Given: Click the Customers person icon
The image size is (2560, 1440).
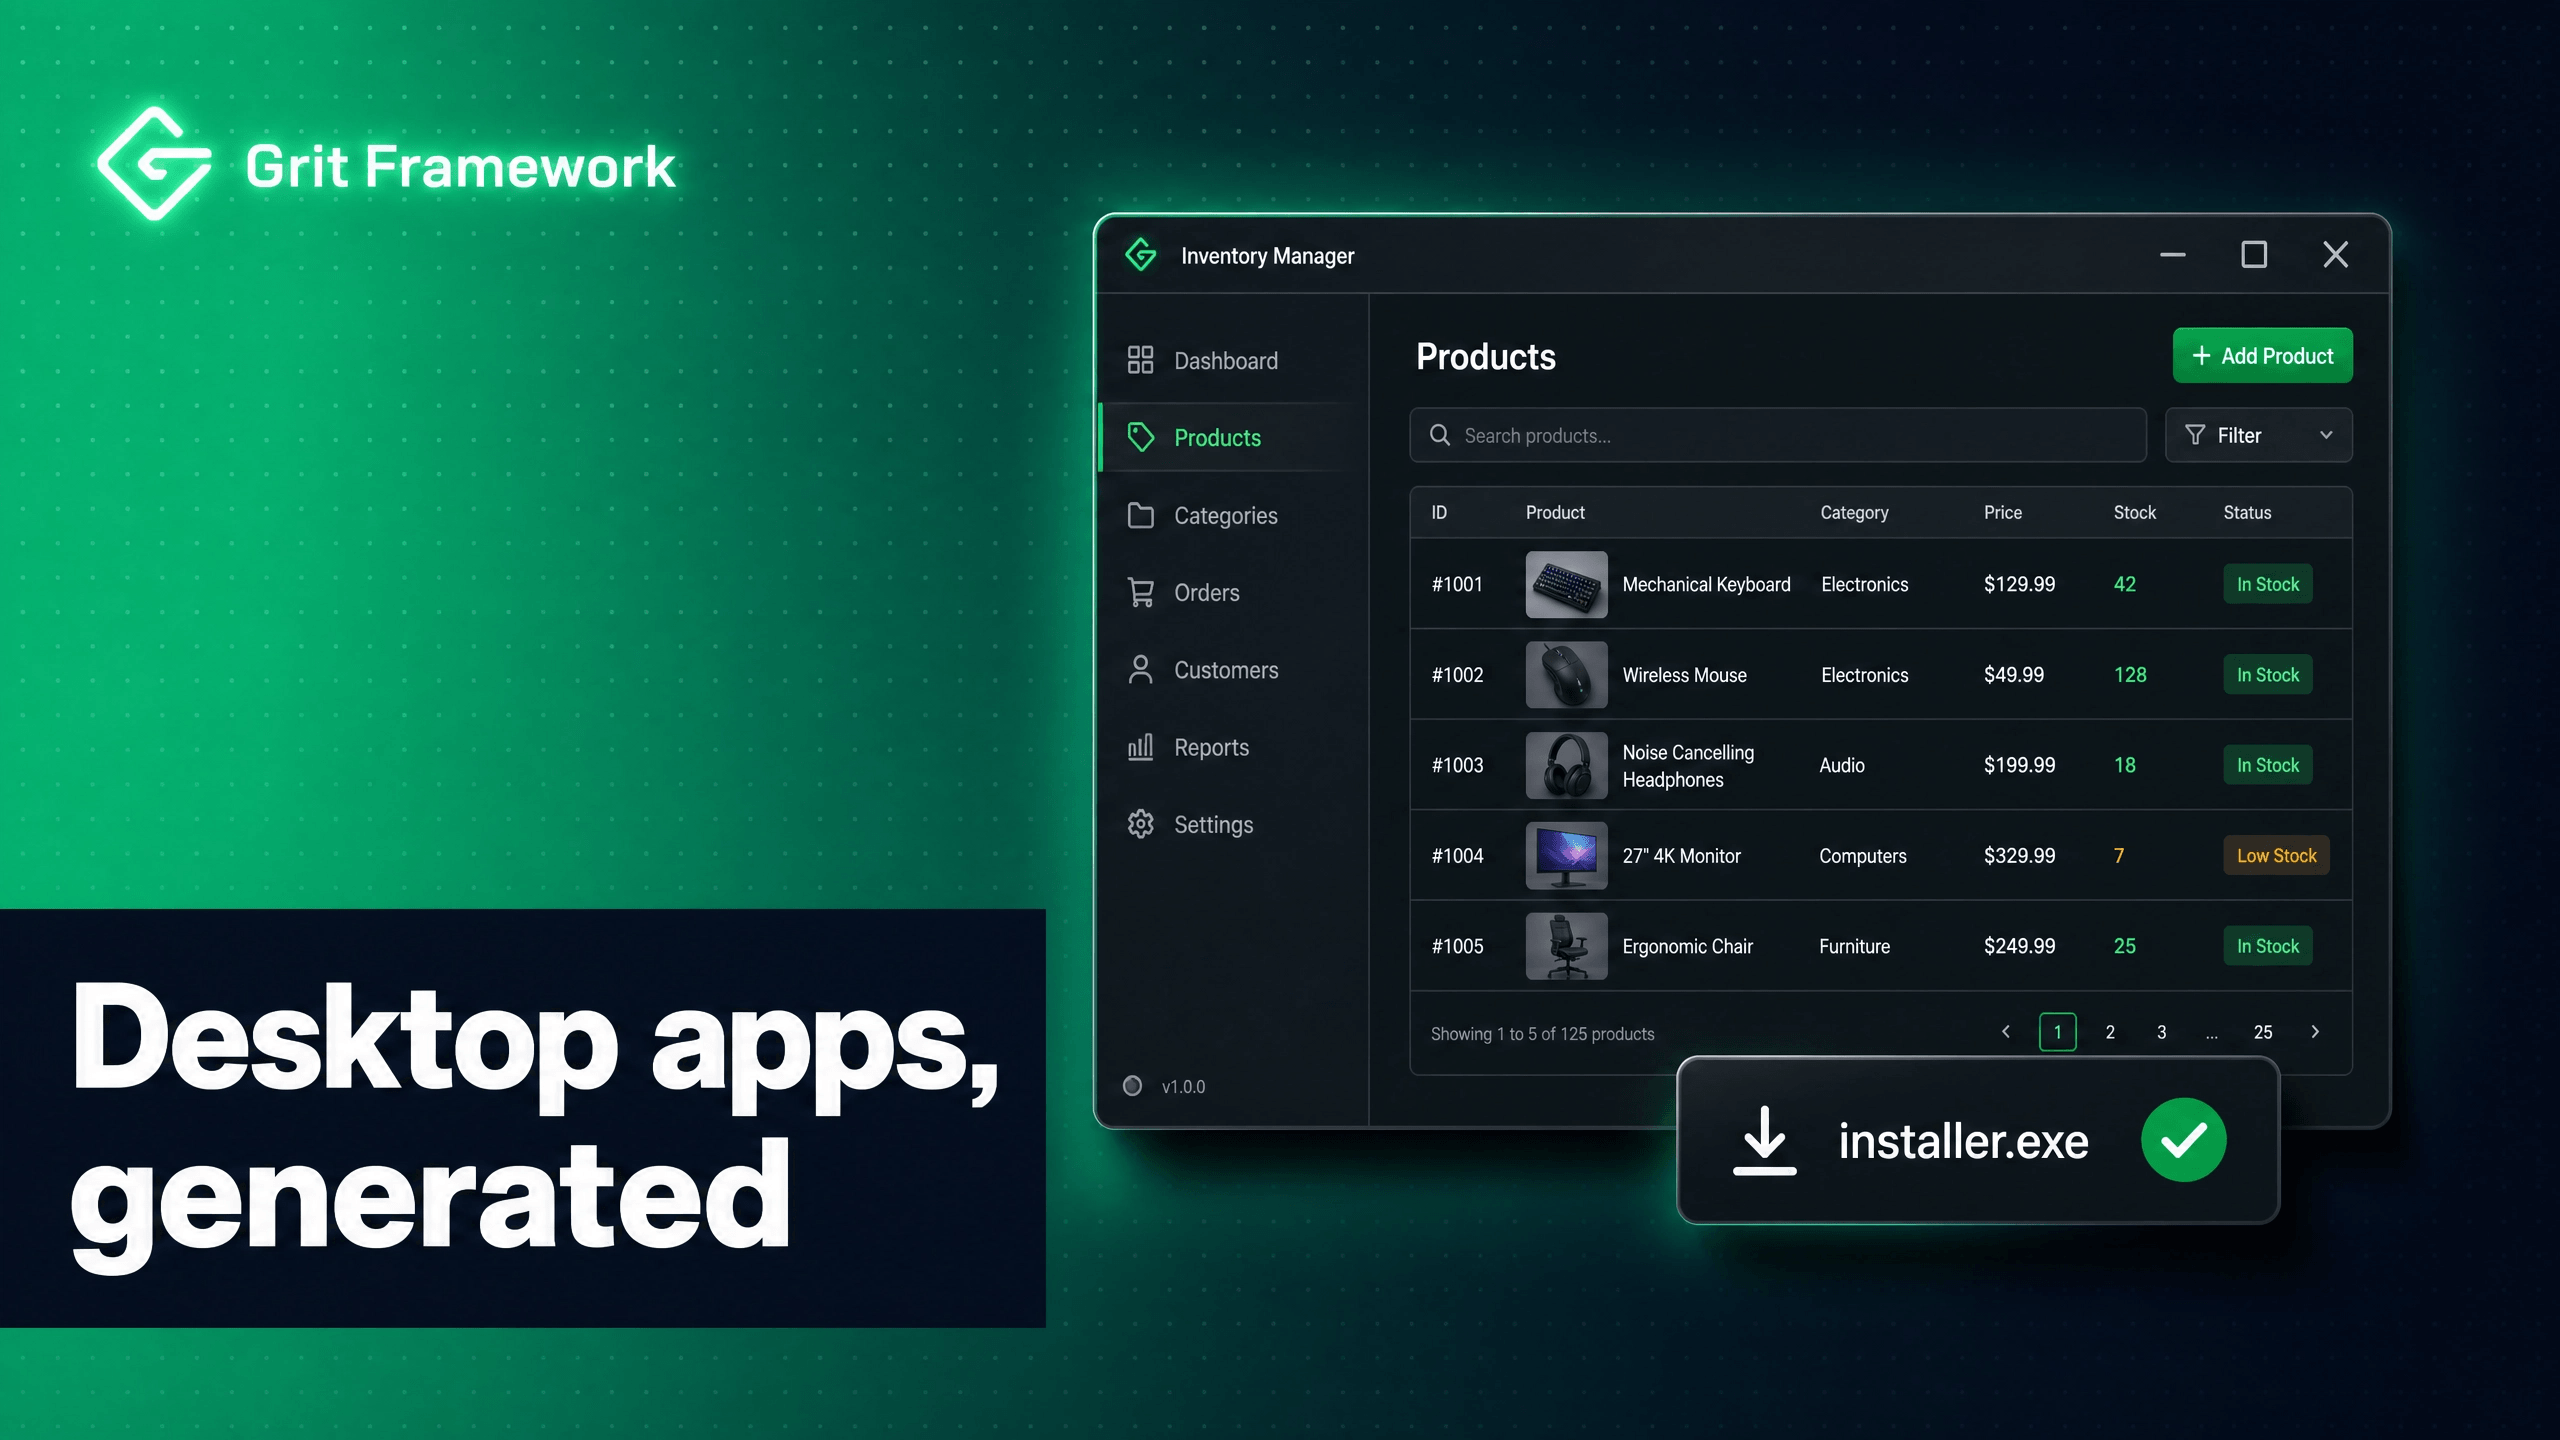Looking at the screenshot, I should pyautogui.click(x=1140, y=670).
